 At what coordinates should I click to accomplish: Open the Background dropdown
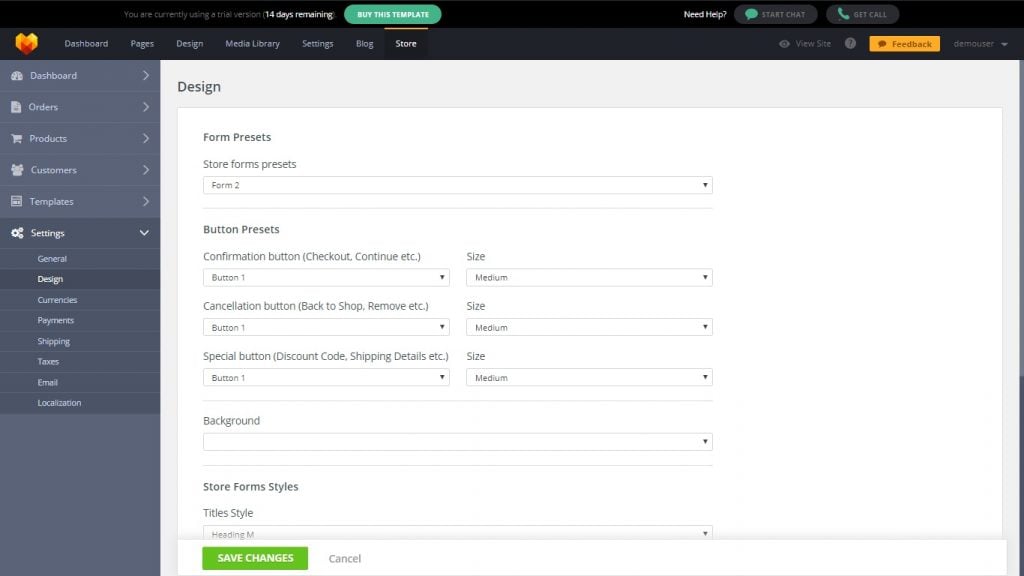click(x=457, y=441)
